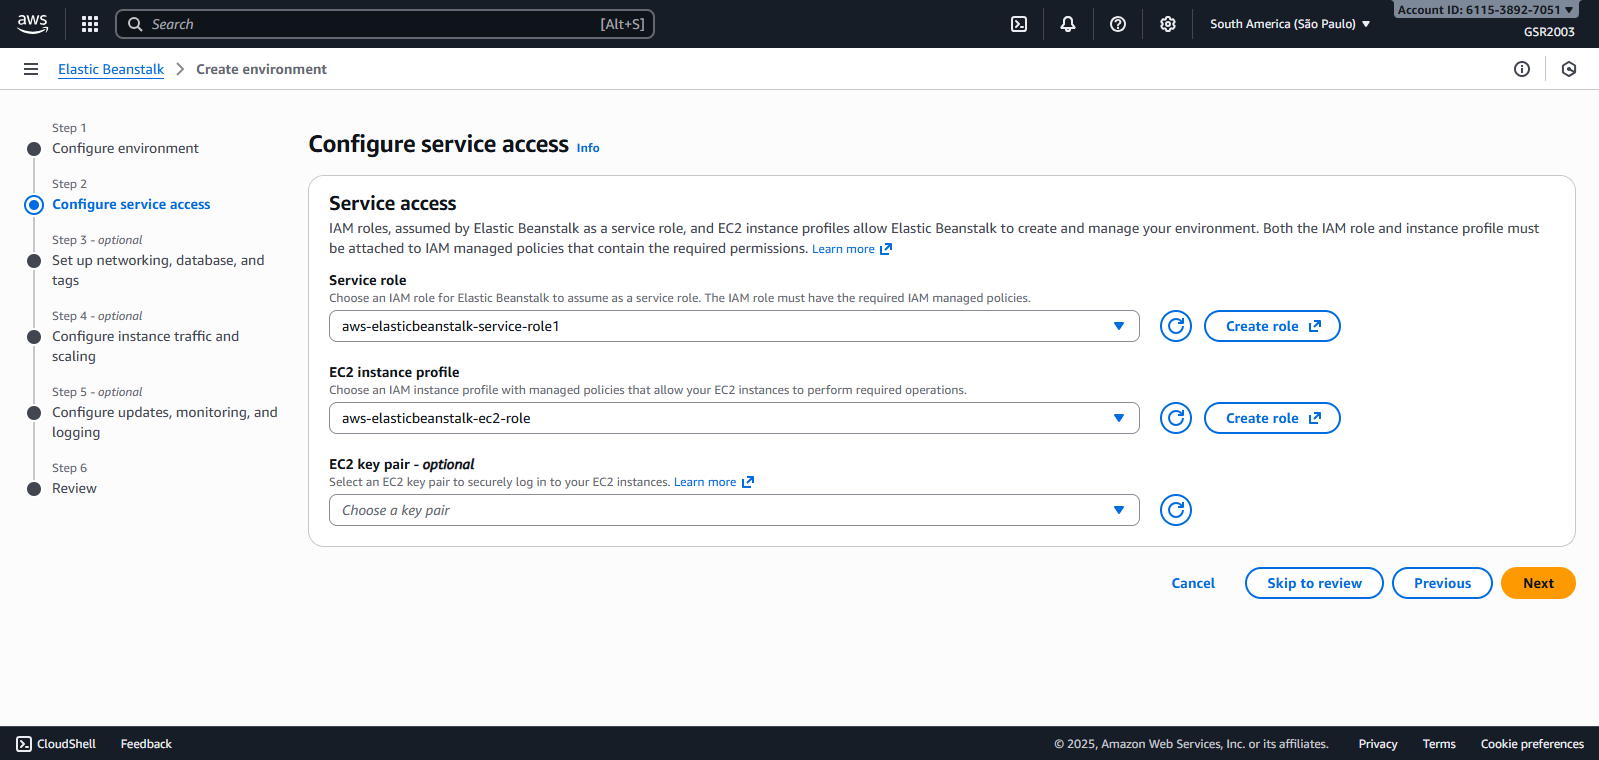Click the Info link beside the heading

588,148
